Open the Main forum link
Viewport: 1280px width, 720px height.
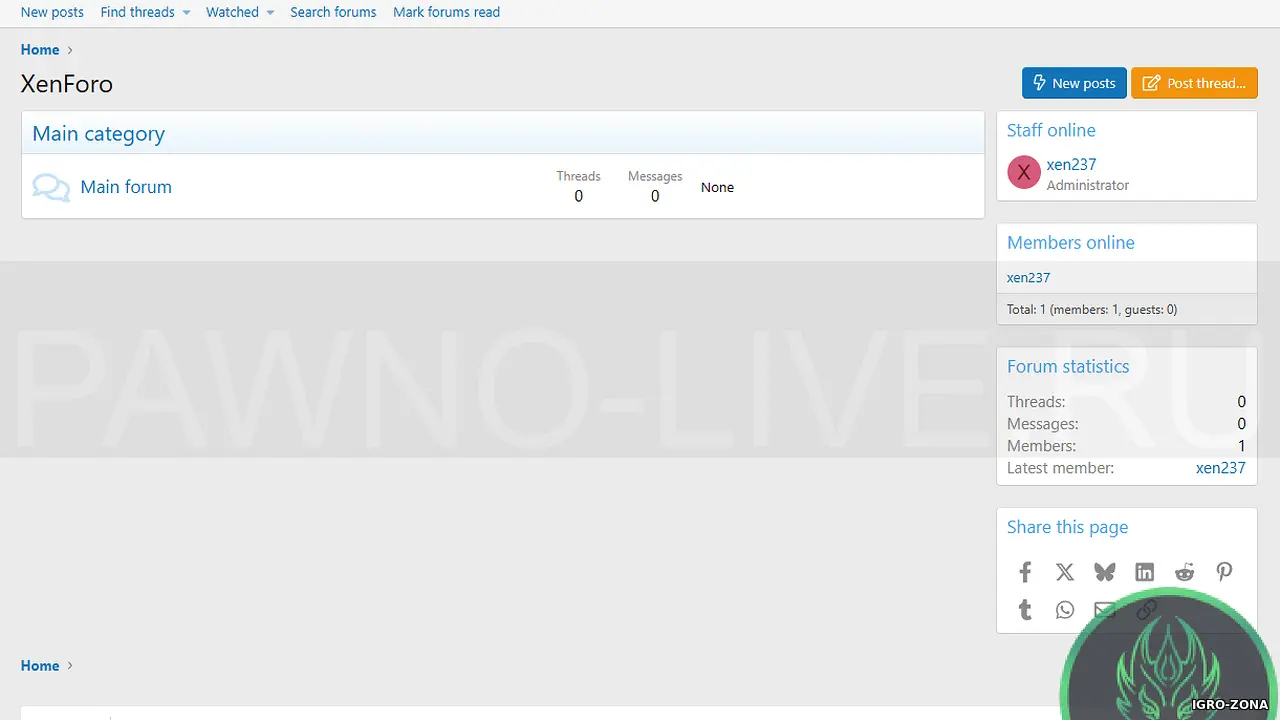126,187
